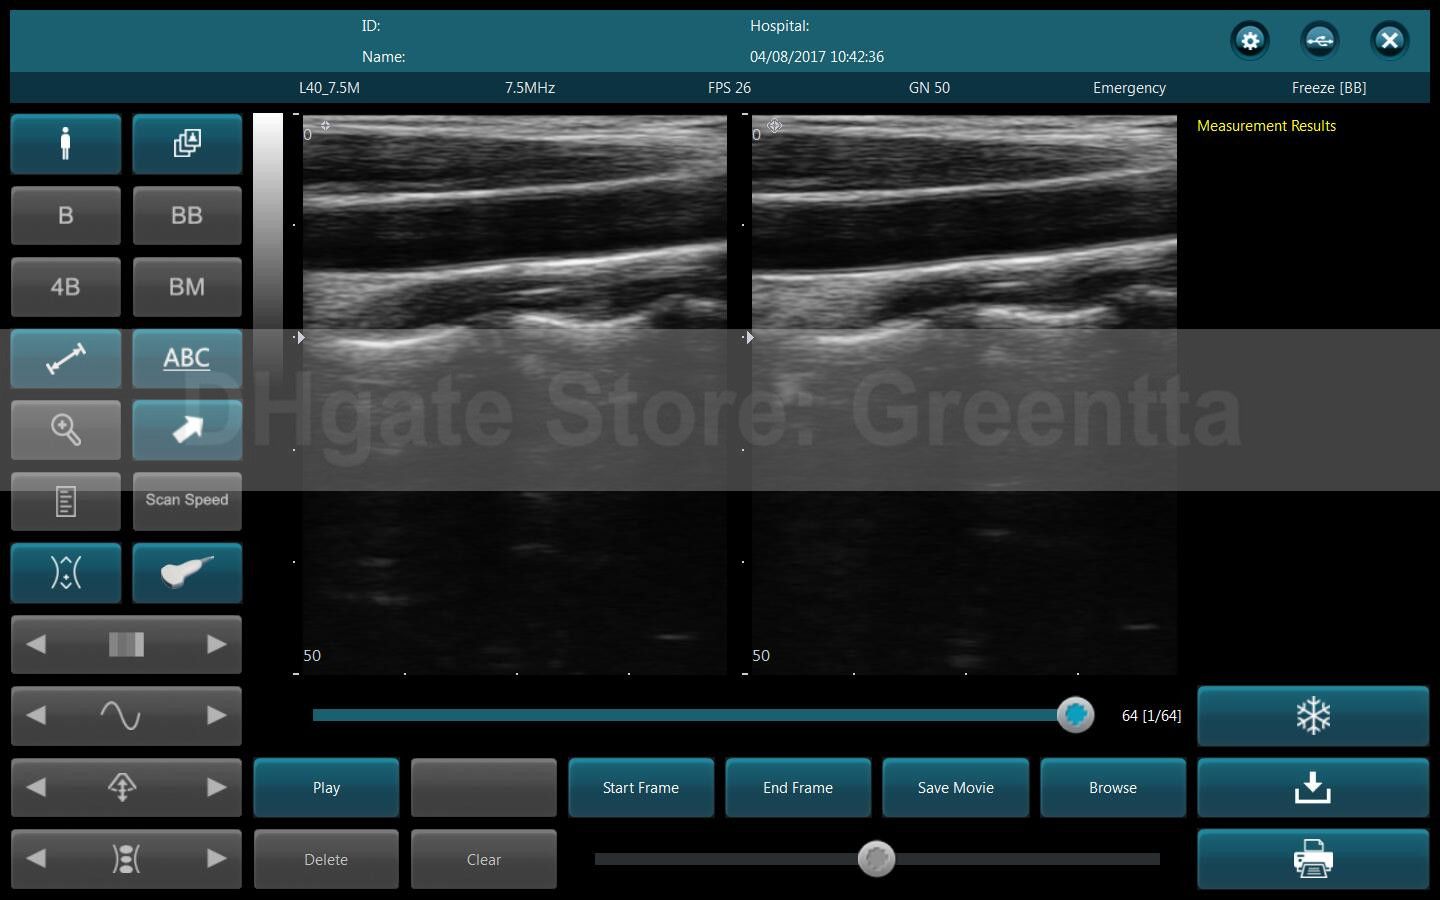Click Clear button

(484, 860)
